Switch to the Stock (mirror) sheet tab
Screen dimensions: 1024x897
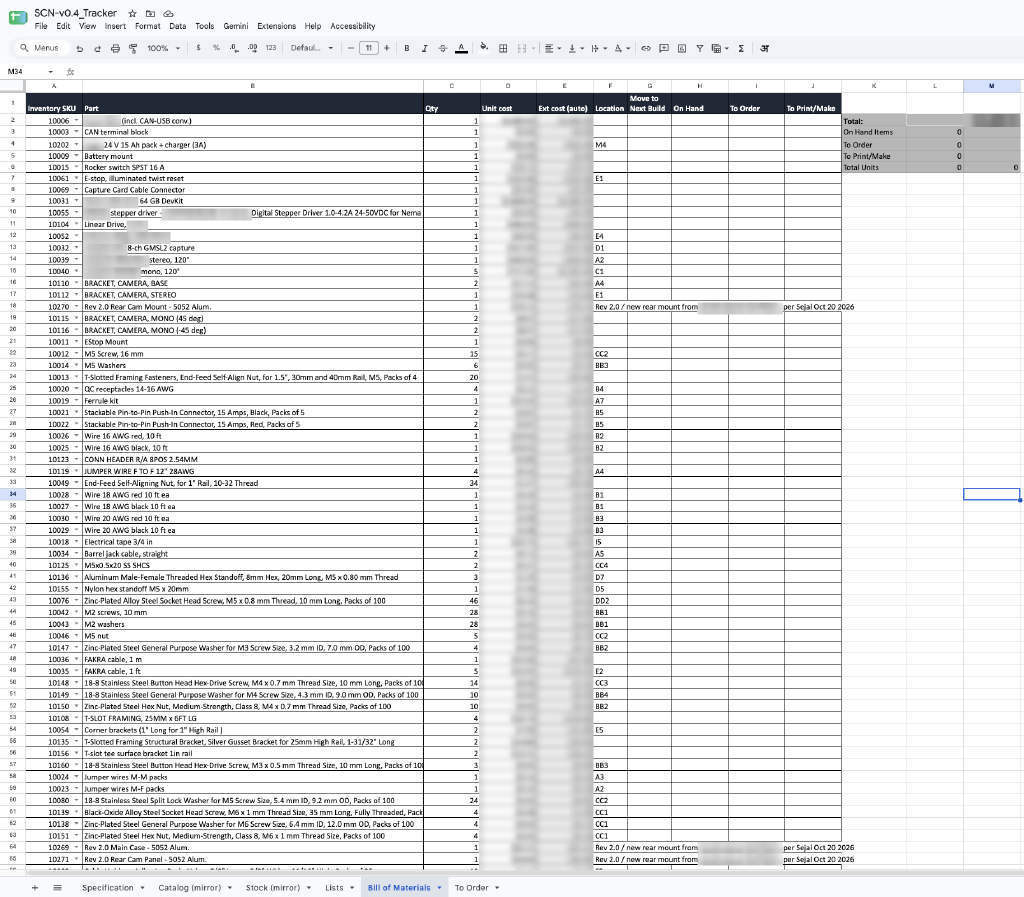click(x=273, y=887)
